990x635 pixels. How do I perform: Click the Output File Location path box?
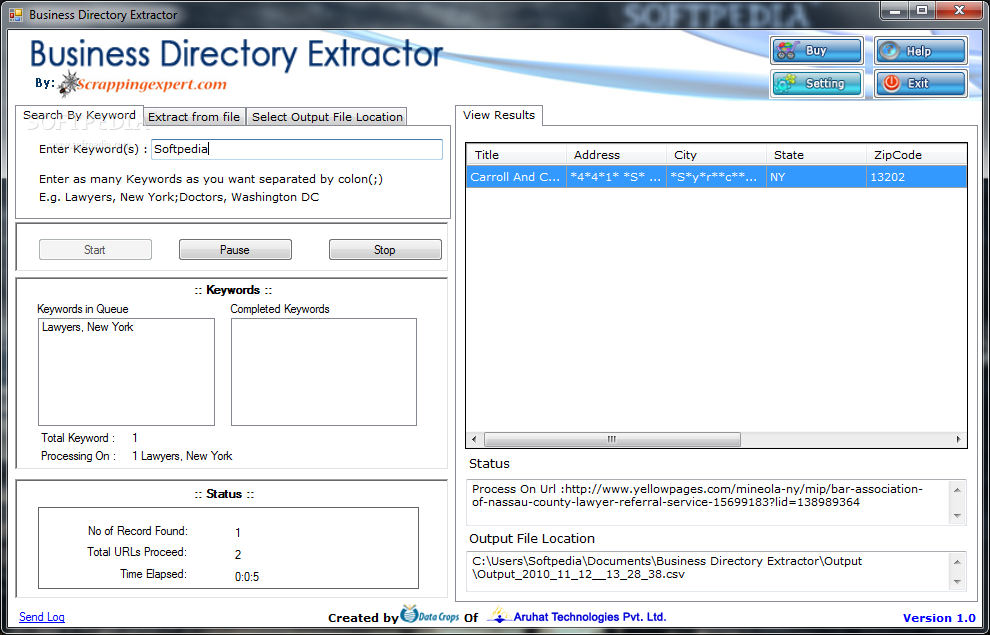pos(708,572)
